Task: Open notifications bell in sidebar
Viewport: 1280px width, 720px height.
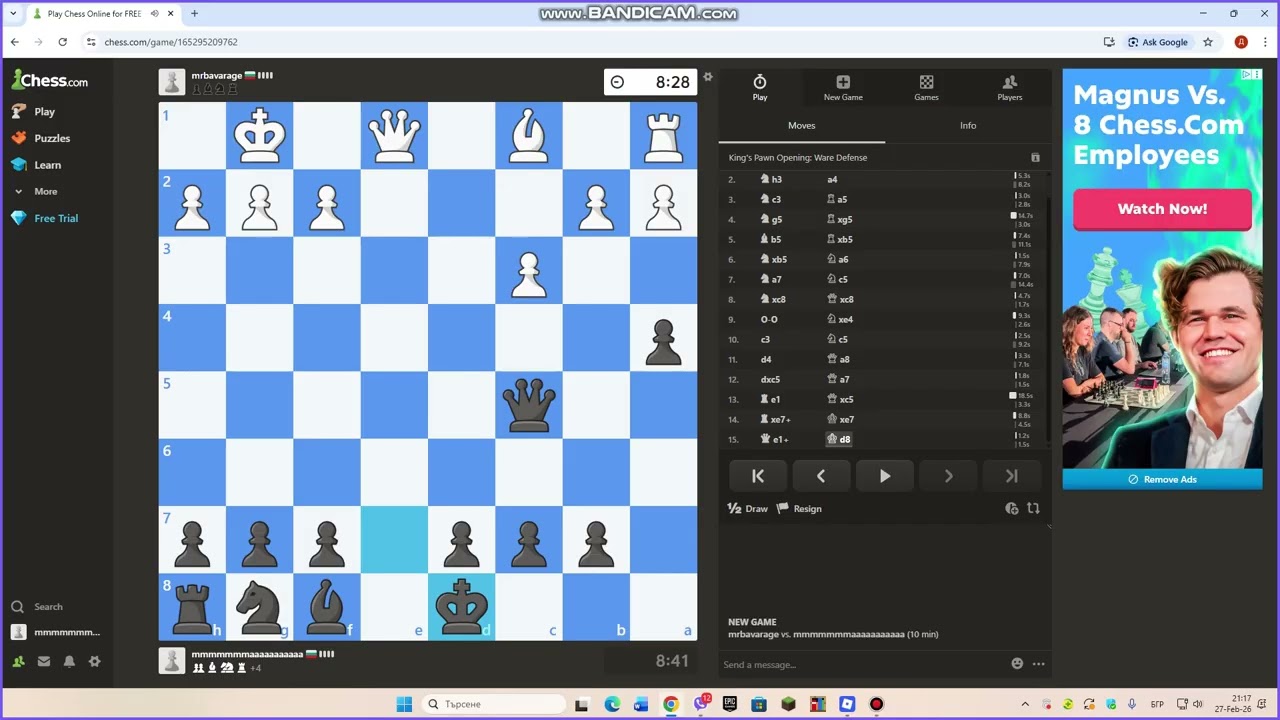Action: tap(69, 661)
